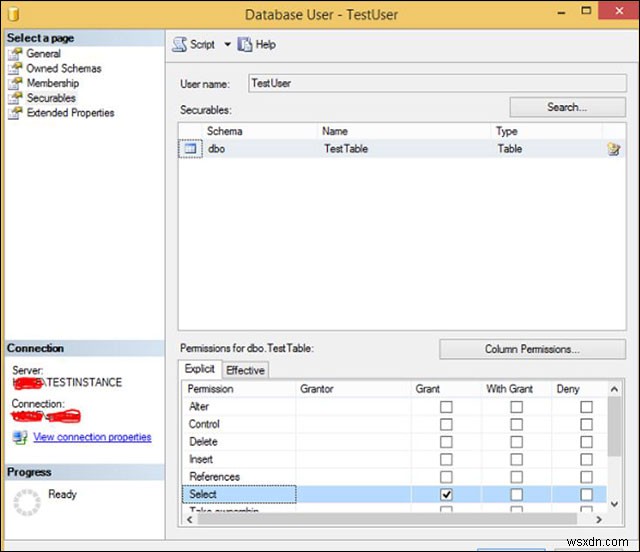Select the References permission row label
Image resolution: width=640 pixels, height=552 pixels.
coord(215,476)
